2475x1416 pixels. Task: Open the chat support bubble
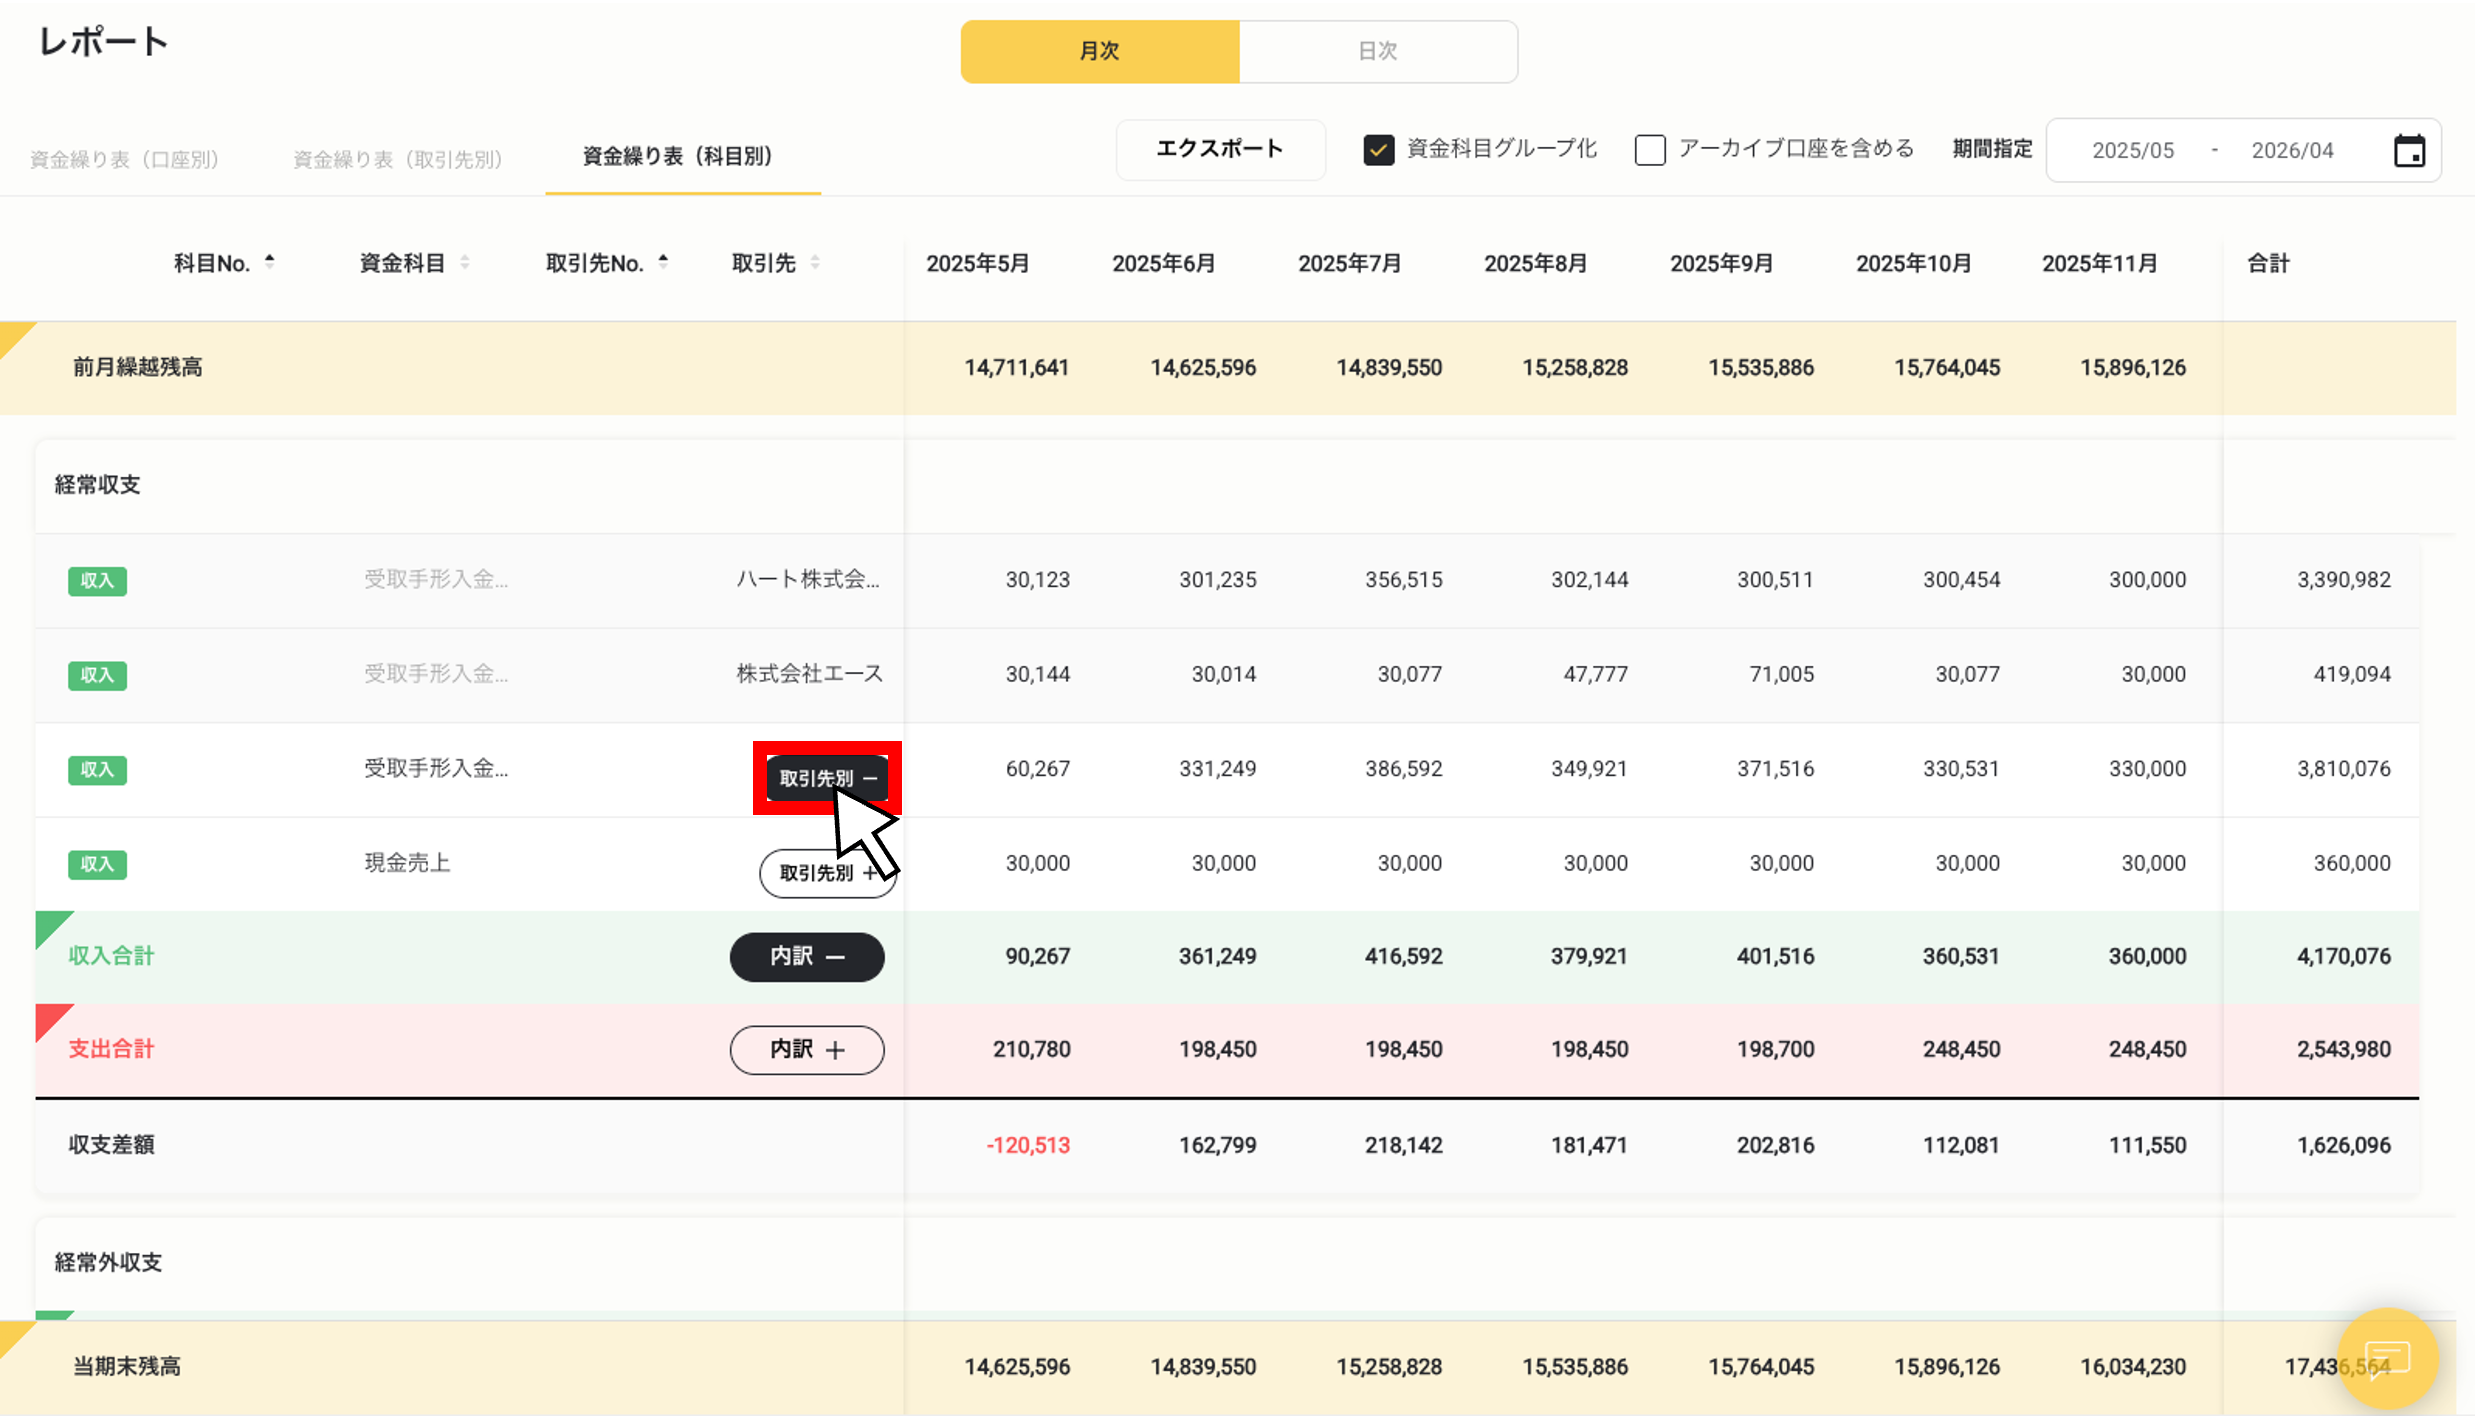pos(2388,1357)
